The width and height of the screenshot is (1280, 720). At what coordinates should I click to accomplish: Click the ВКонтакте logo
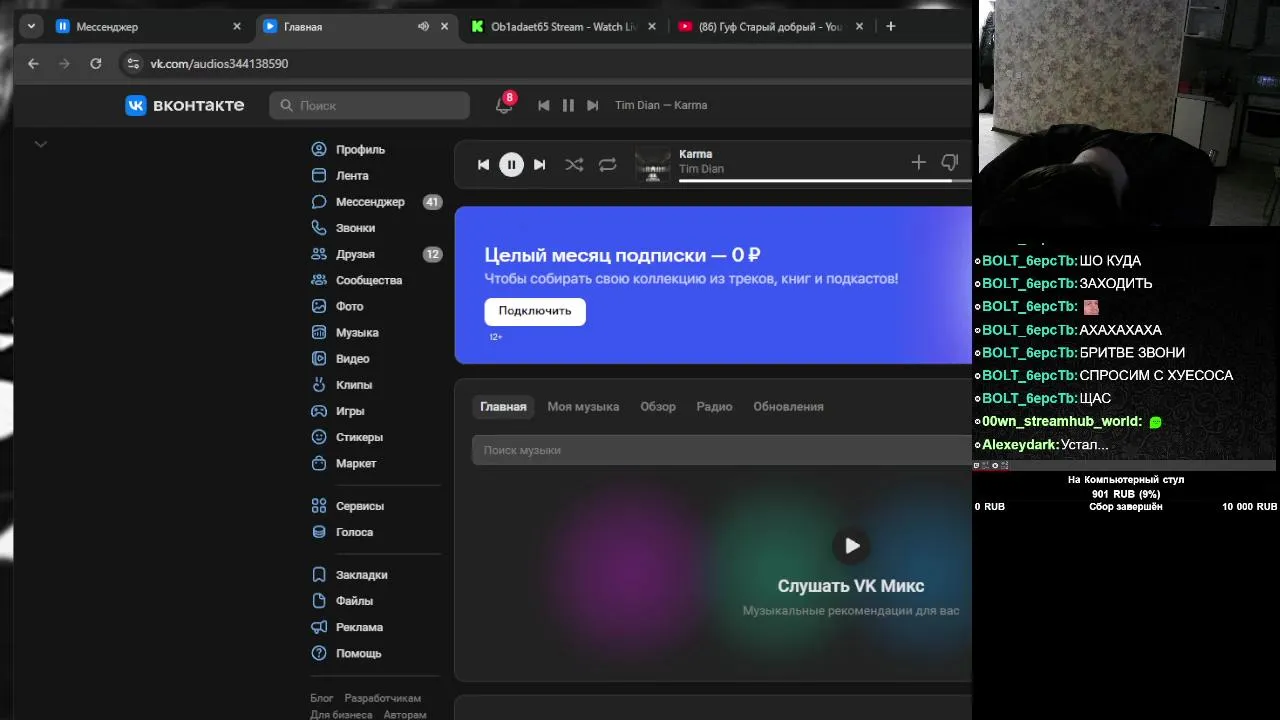click(185, 105)
